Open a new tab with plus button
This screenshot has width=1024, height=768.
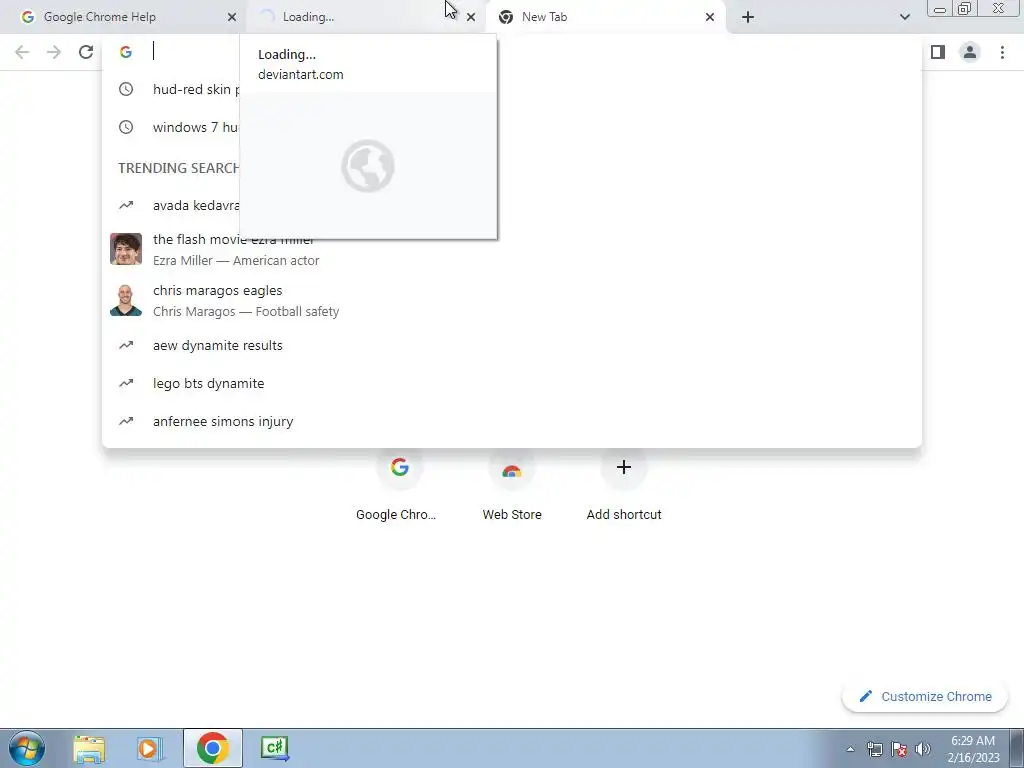pyautogui.click(x=748, y=17)
